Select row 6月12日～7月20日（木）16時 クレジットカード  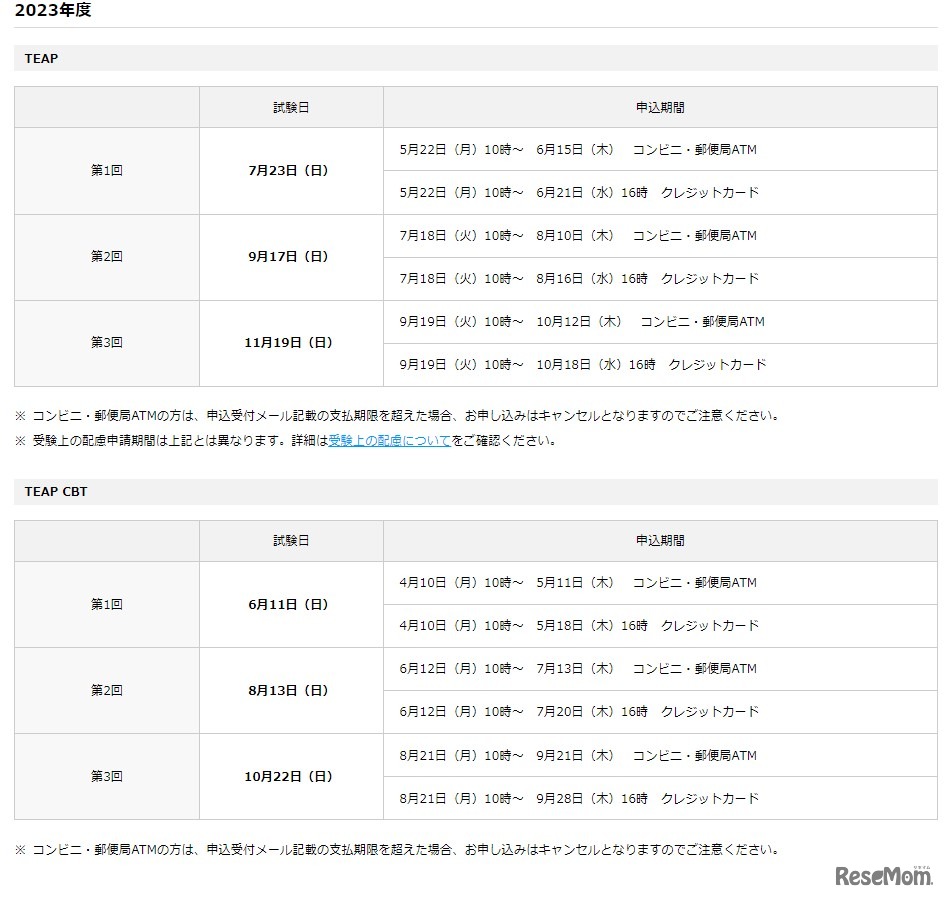tap(661, 712)
